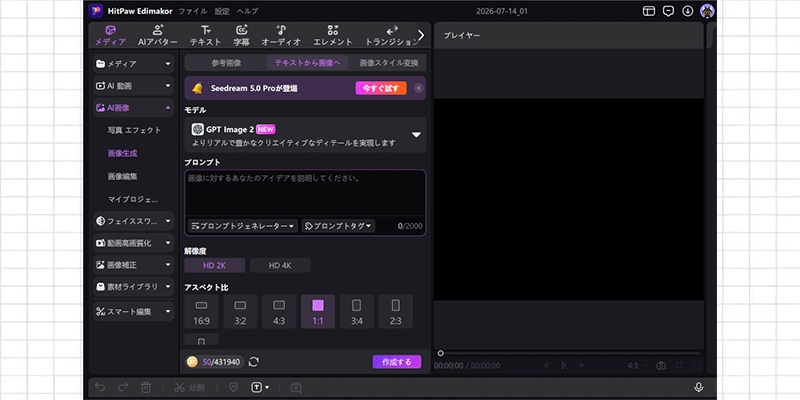800x400 pixels.
Task: Open 画像編集 in sidebar
Action: pos(122,176)
